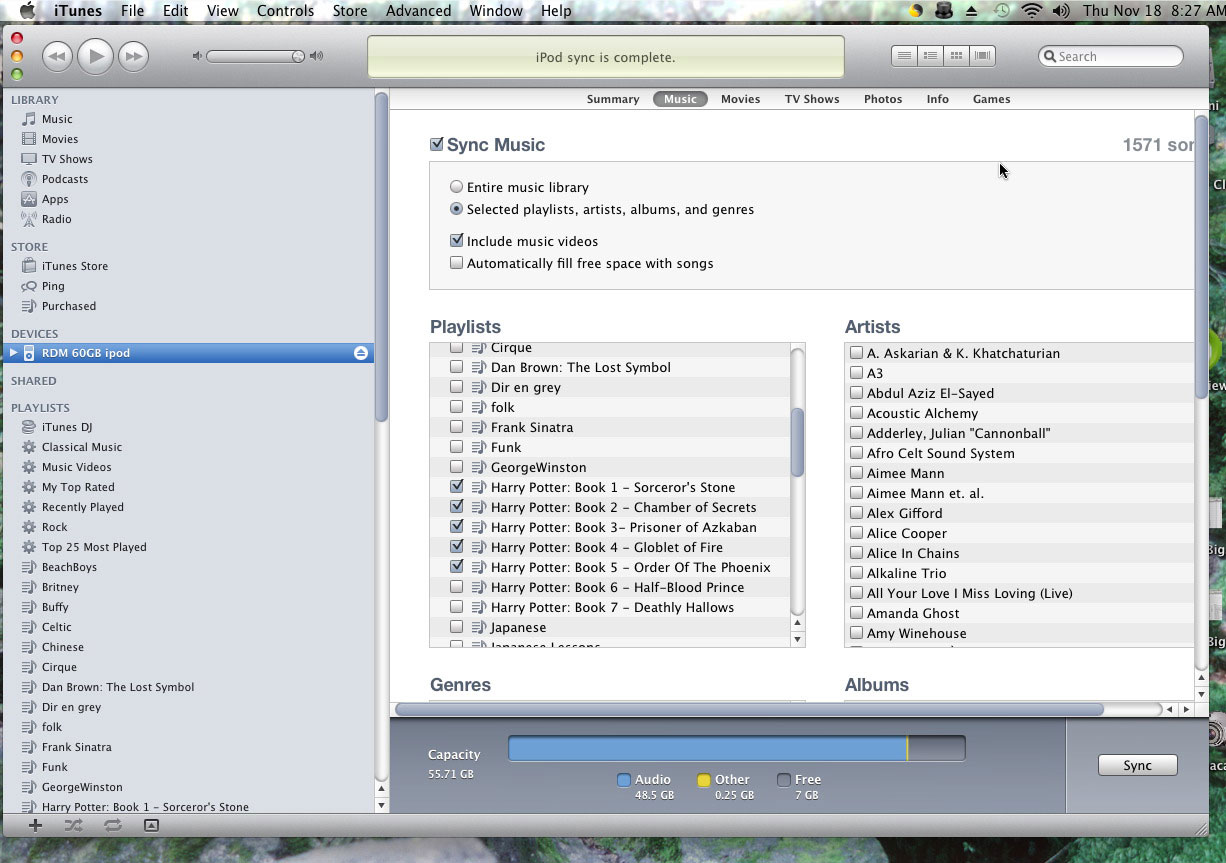Skip to the previous track
Image resolution: width=1226 pixels, height=863 pixels.
tap(57, 56)
